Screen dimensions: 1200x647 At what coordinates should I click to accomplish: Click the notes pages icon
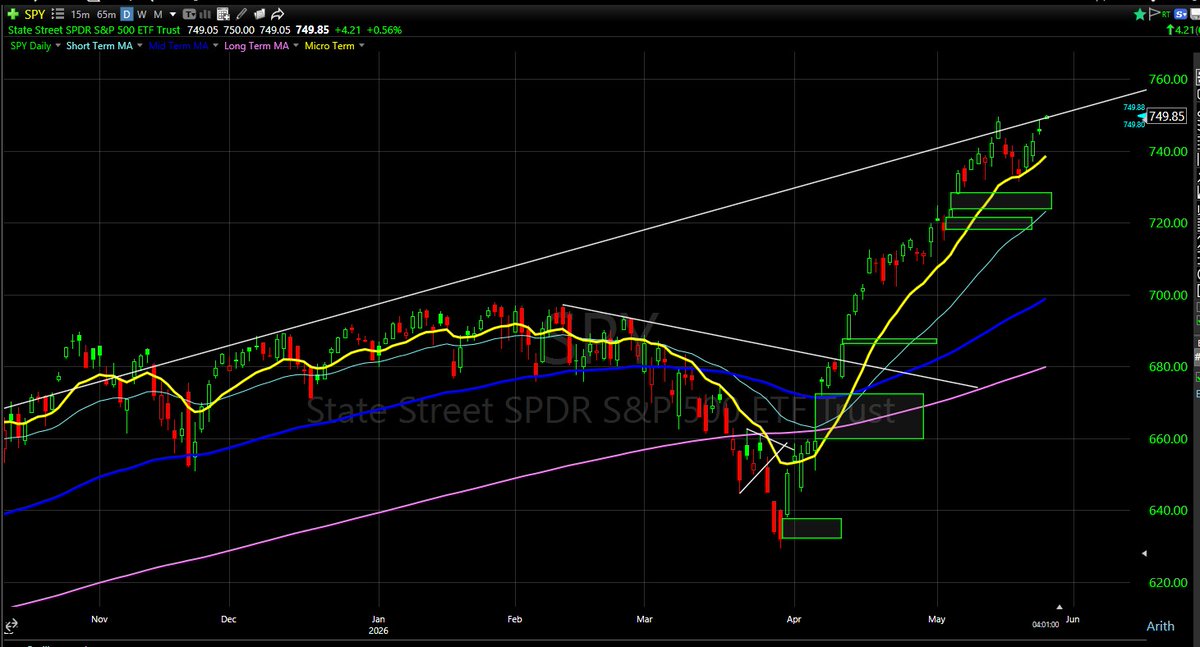click(x=259, y=15)
